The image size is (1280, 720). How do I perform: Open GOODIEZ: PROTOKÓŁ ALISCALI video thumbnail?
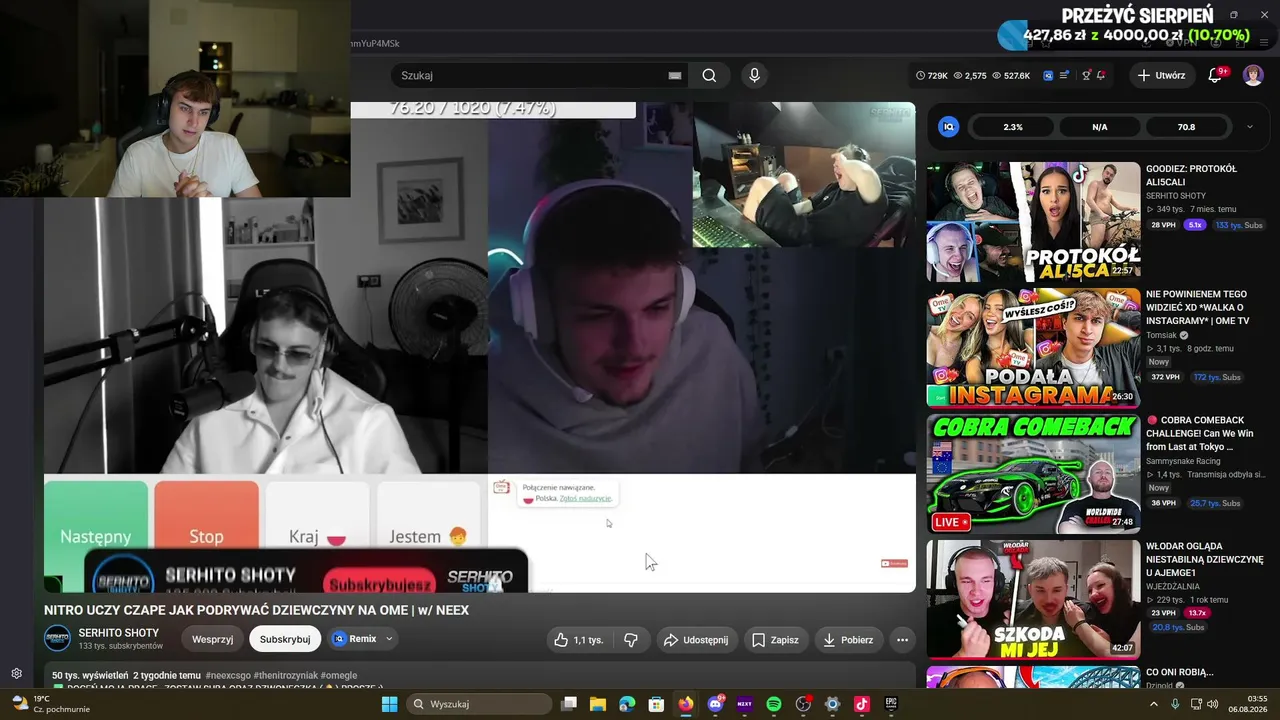1033,222
